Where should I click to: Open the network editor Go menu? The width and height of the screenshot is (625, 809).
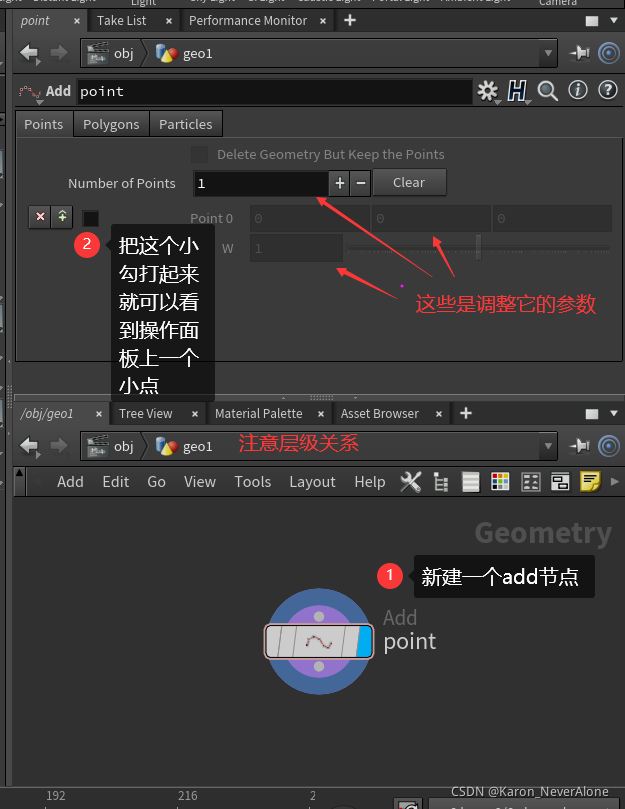[x=156, y=481]
